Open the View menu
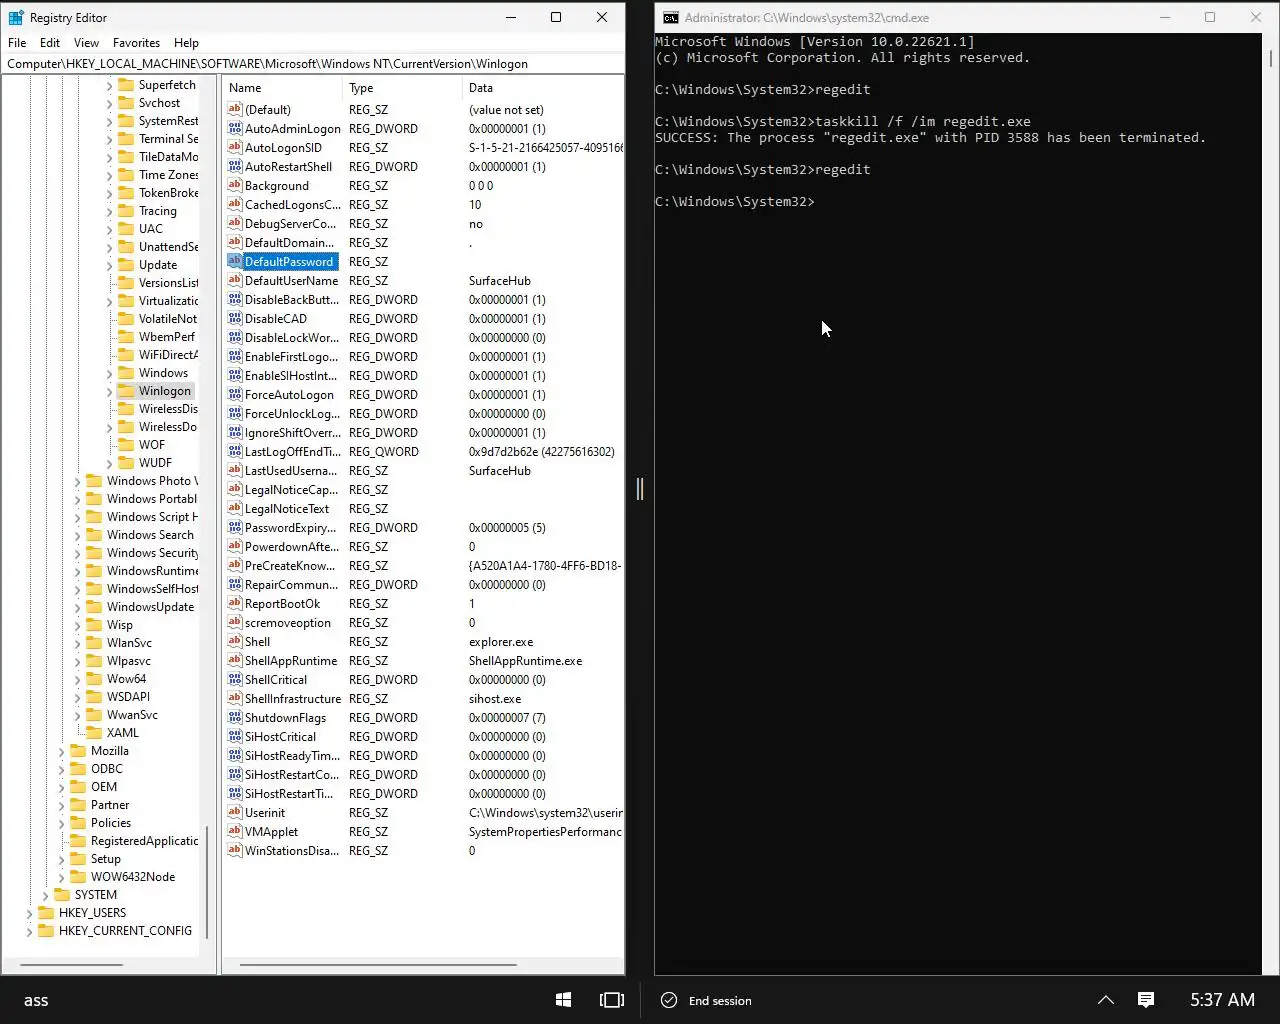This screenshot has width=1280, height=1024. (87, 43)
